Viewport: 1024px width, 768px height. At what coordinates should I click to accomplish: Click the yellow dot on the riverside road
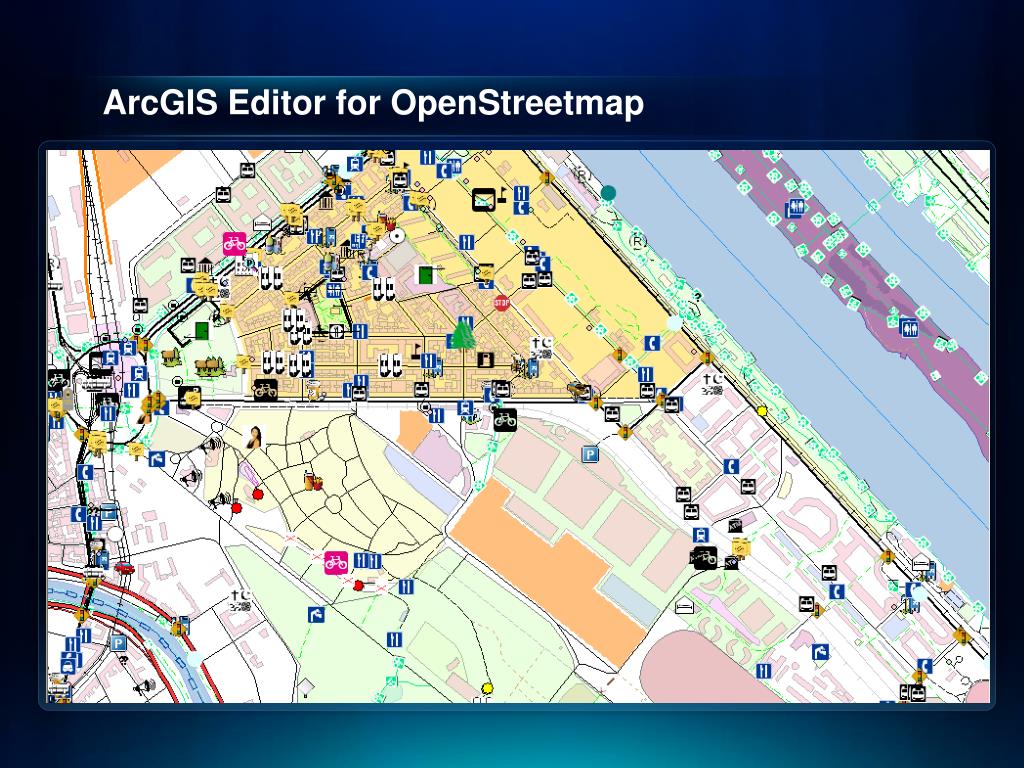point(761,411)
